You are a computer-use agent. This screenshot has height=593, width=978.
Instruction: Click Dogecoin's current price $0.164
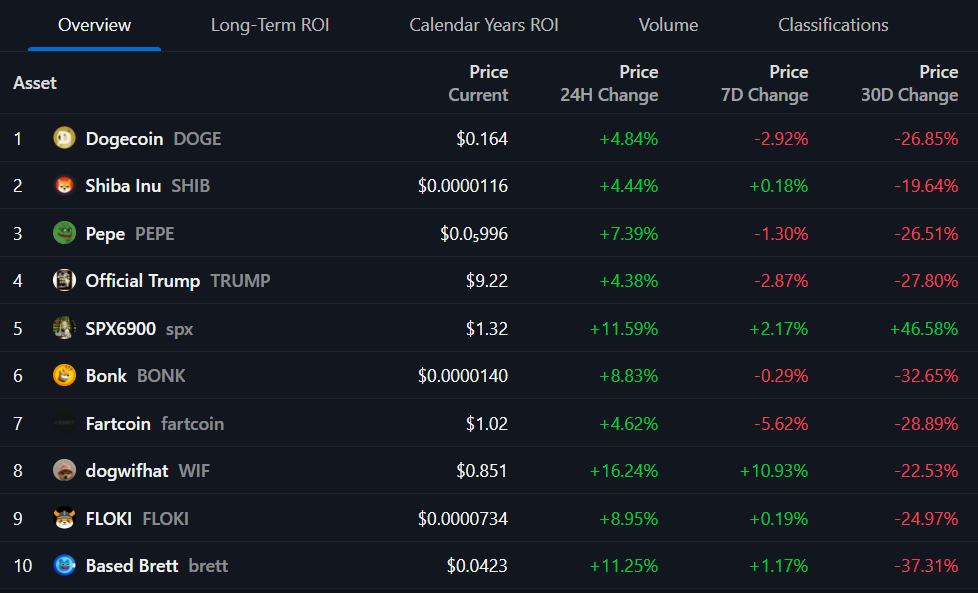482,138
